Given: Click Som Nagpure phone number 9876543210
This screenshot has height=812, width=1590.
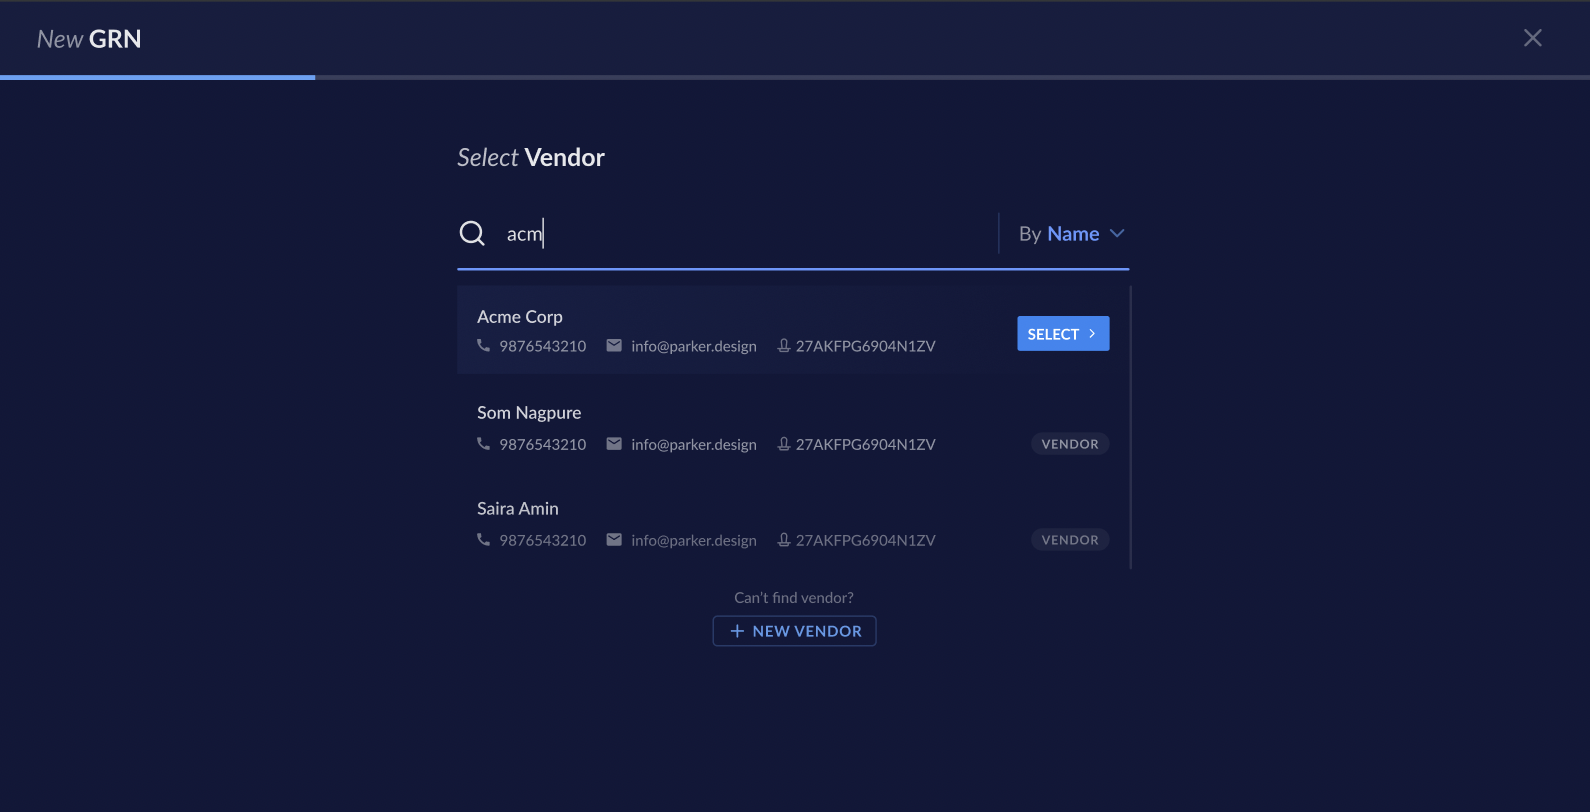Looking at the screenshot, I should (x=543, y=444).
